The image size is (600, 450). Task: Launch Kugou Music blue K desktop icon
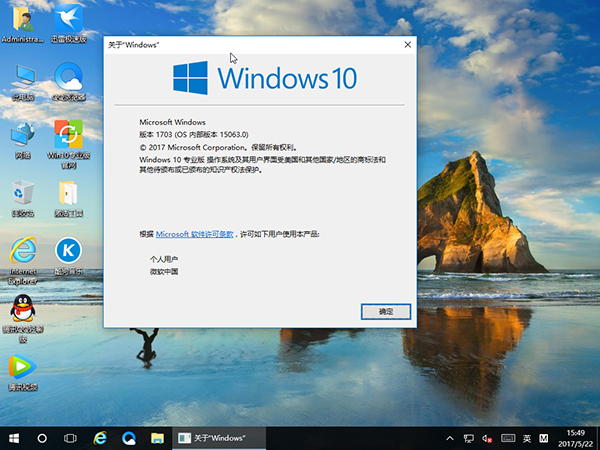[x=68, y=250]
